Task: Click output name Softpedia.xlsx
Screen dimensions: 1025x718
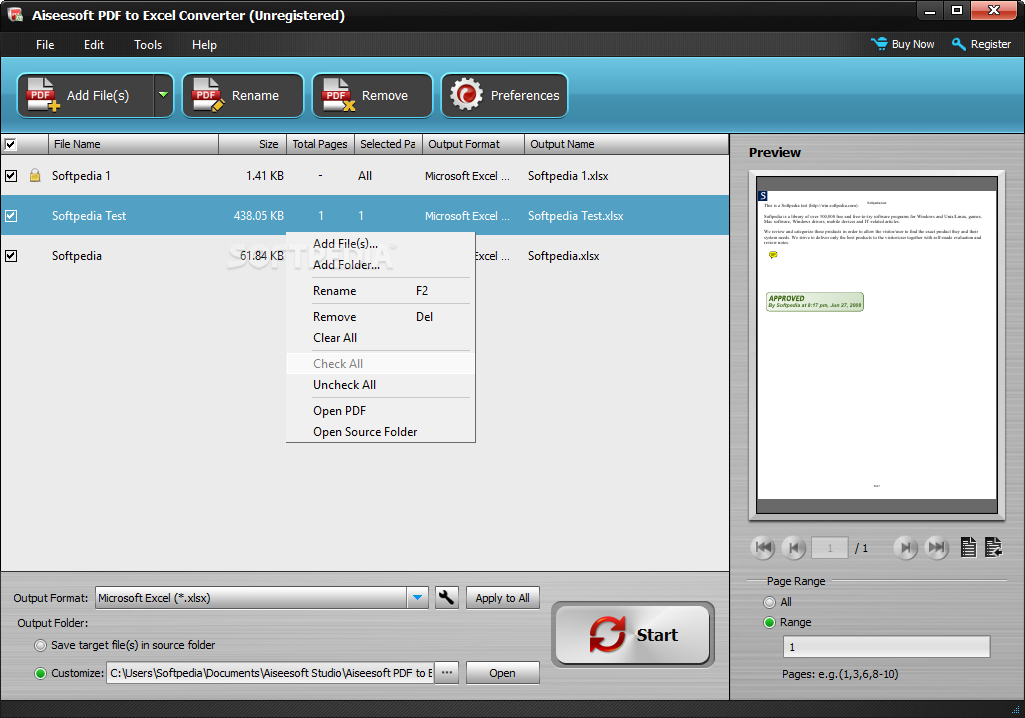Action: click(x=563, y=256)
